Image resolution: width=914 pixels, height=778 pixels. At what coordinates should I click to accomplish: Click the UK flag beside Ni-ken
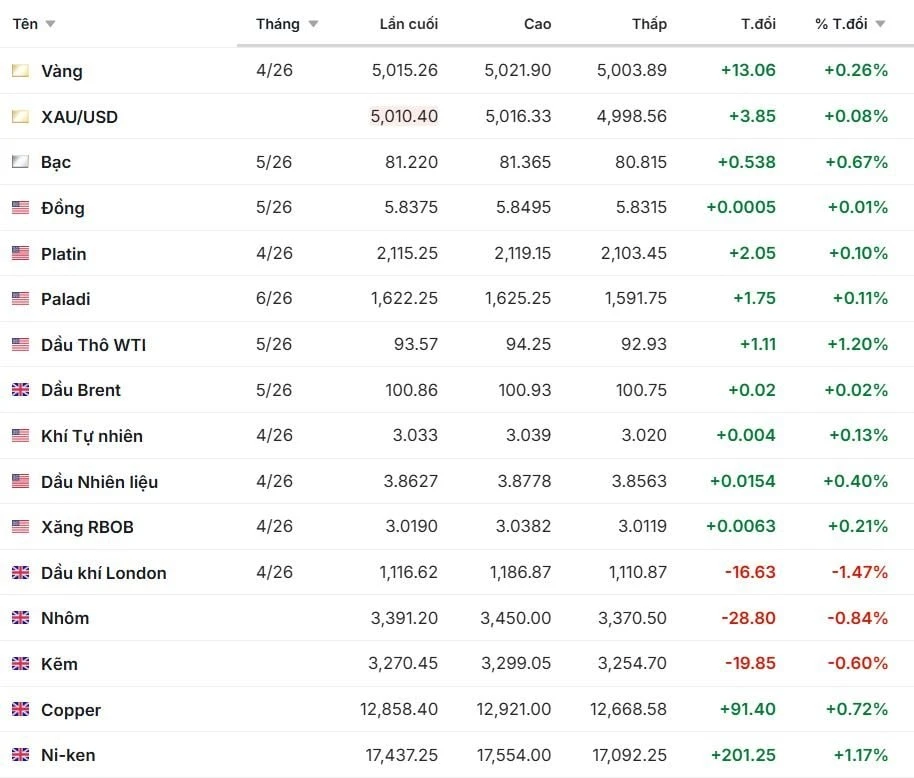[20, 755]
